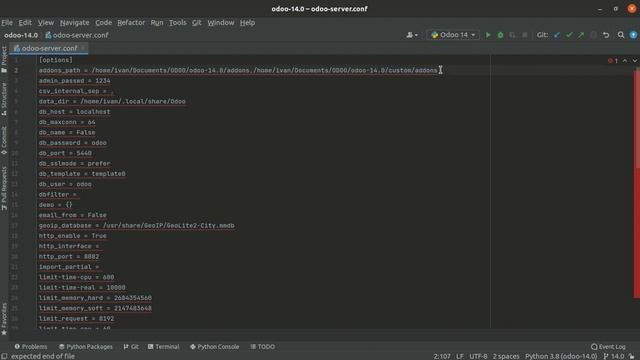Open the Edit menu
This screenshot has width=640, height=360.
point(25,22)
